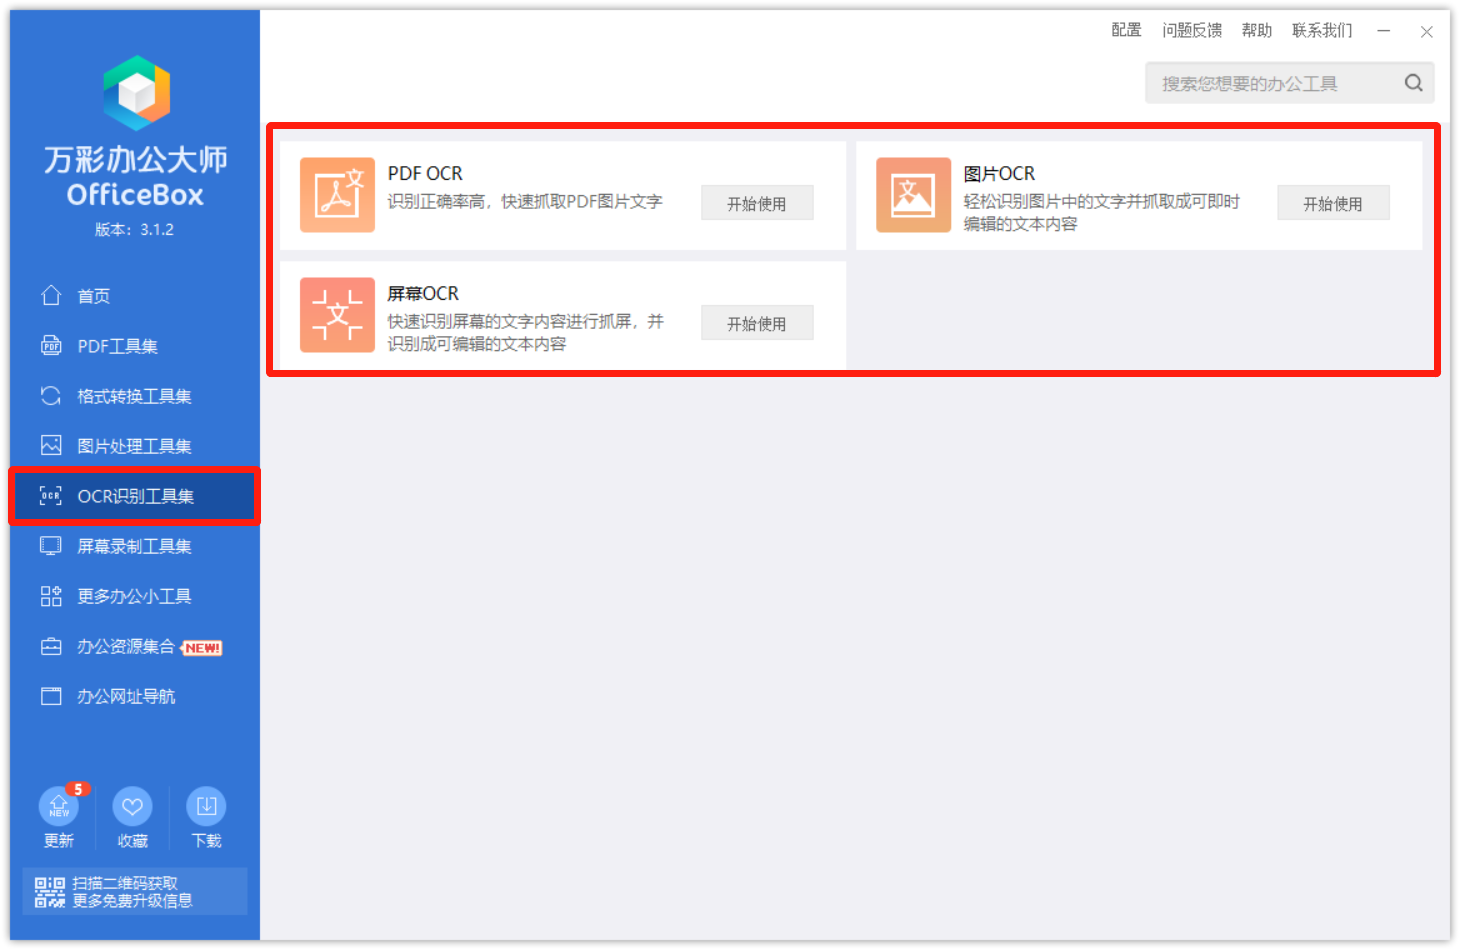The height and width of the screenshot is (950, 1460).
Task: Open the 屏幕OCR tool icon
Action: tap(337, 315)
